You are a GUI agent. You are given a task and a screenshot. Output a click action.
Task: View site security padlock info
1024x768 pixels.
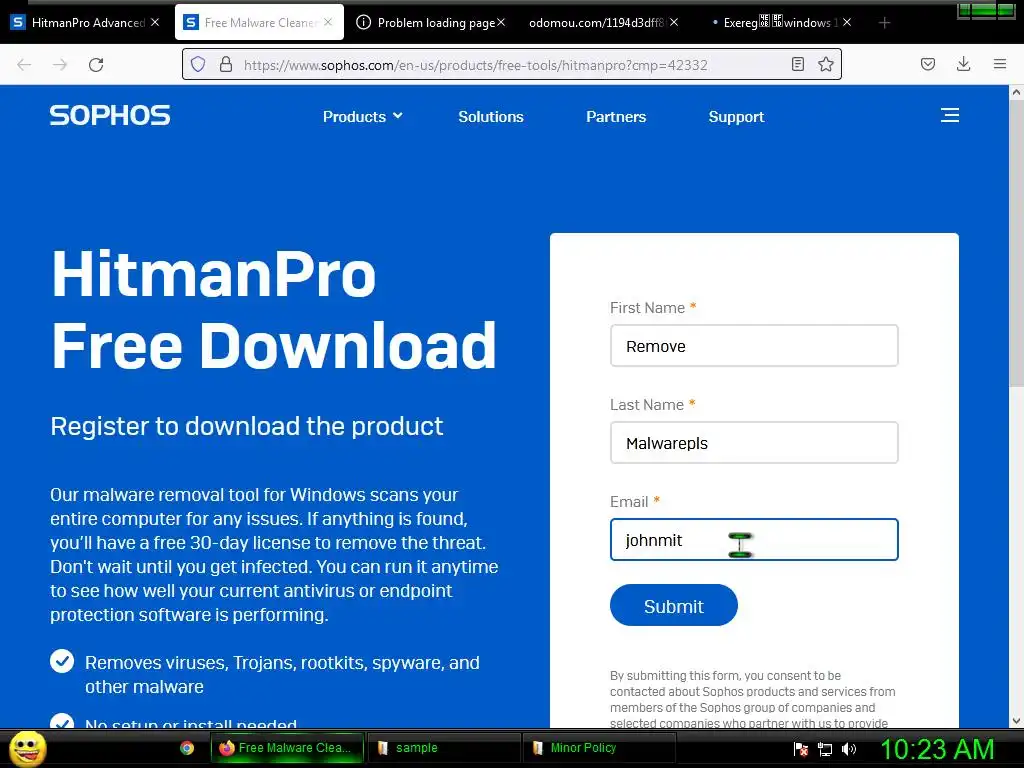tap(226, 64)
